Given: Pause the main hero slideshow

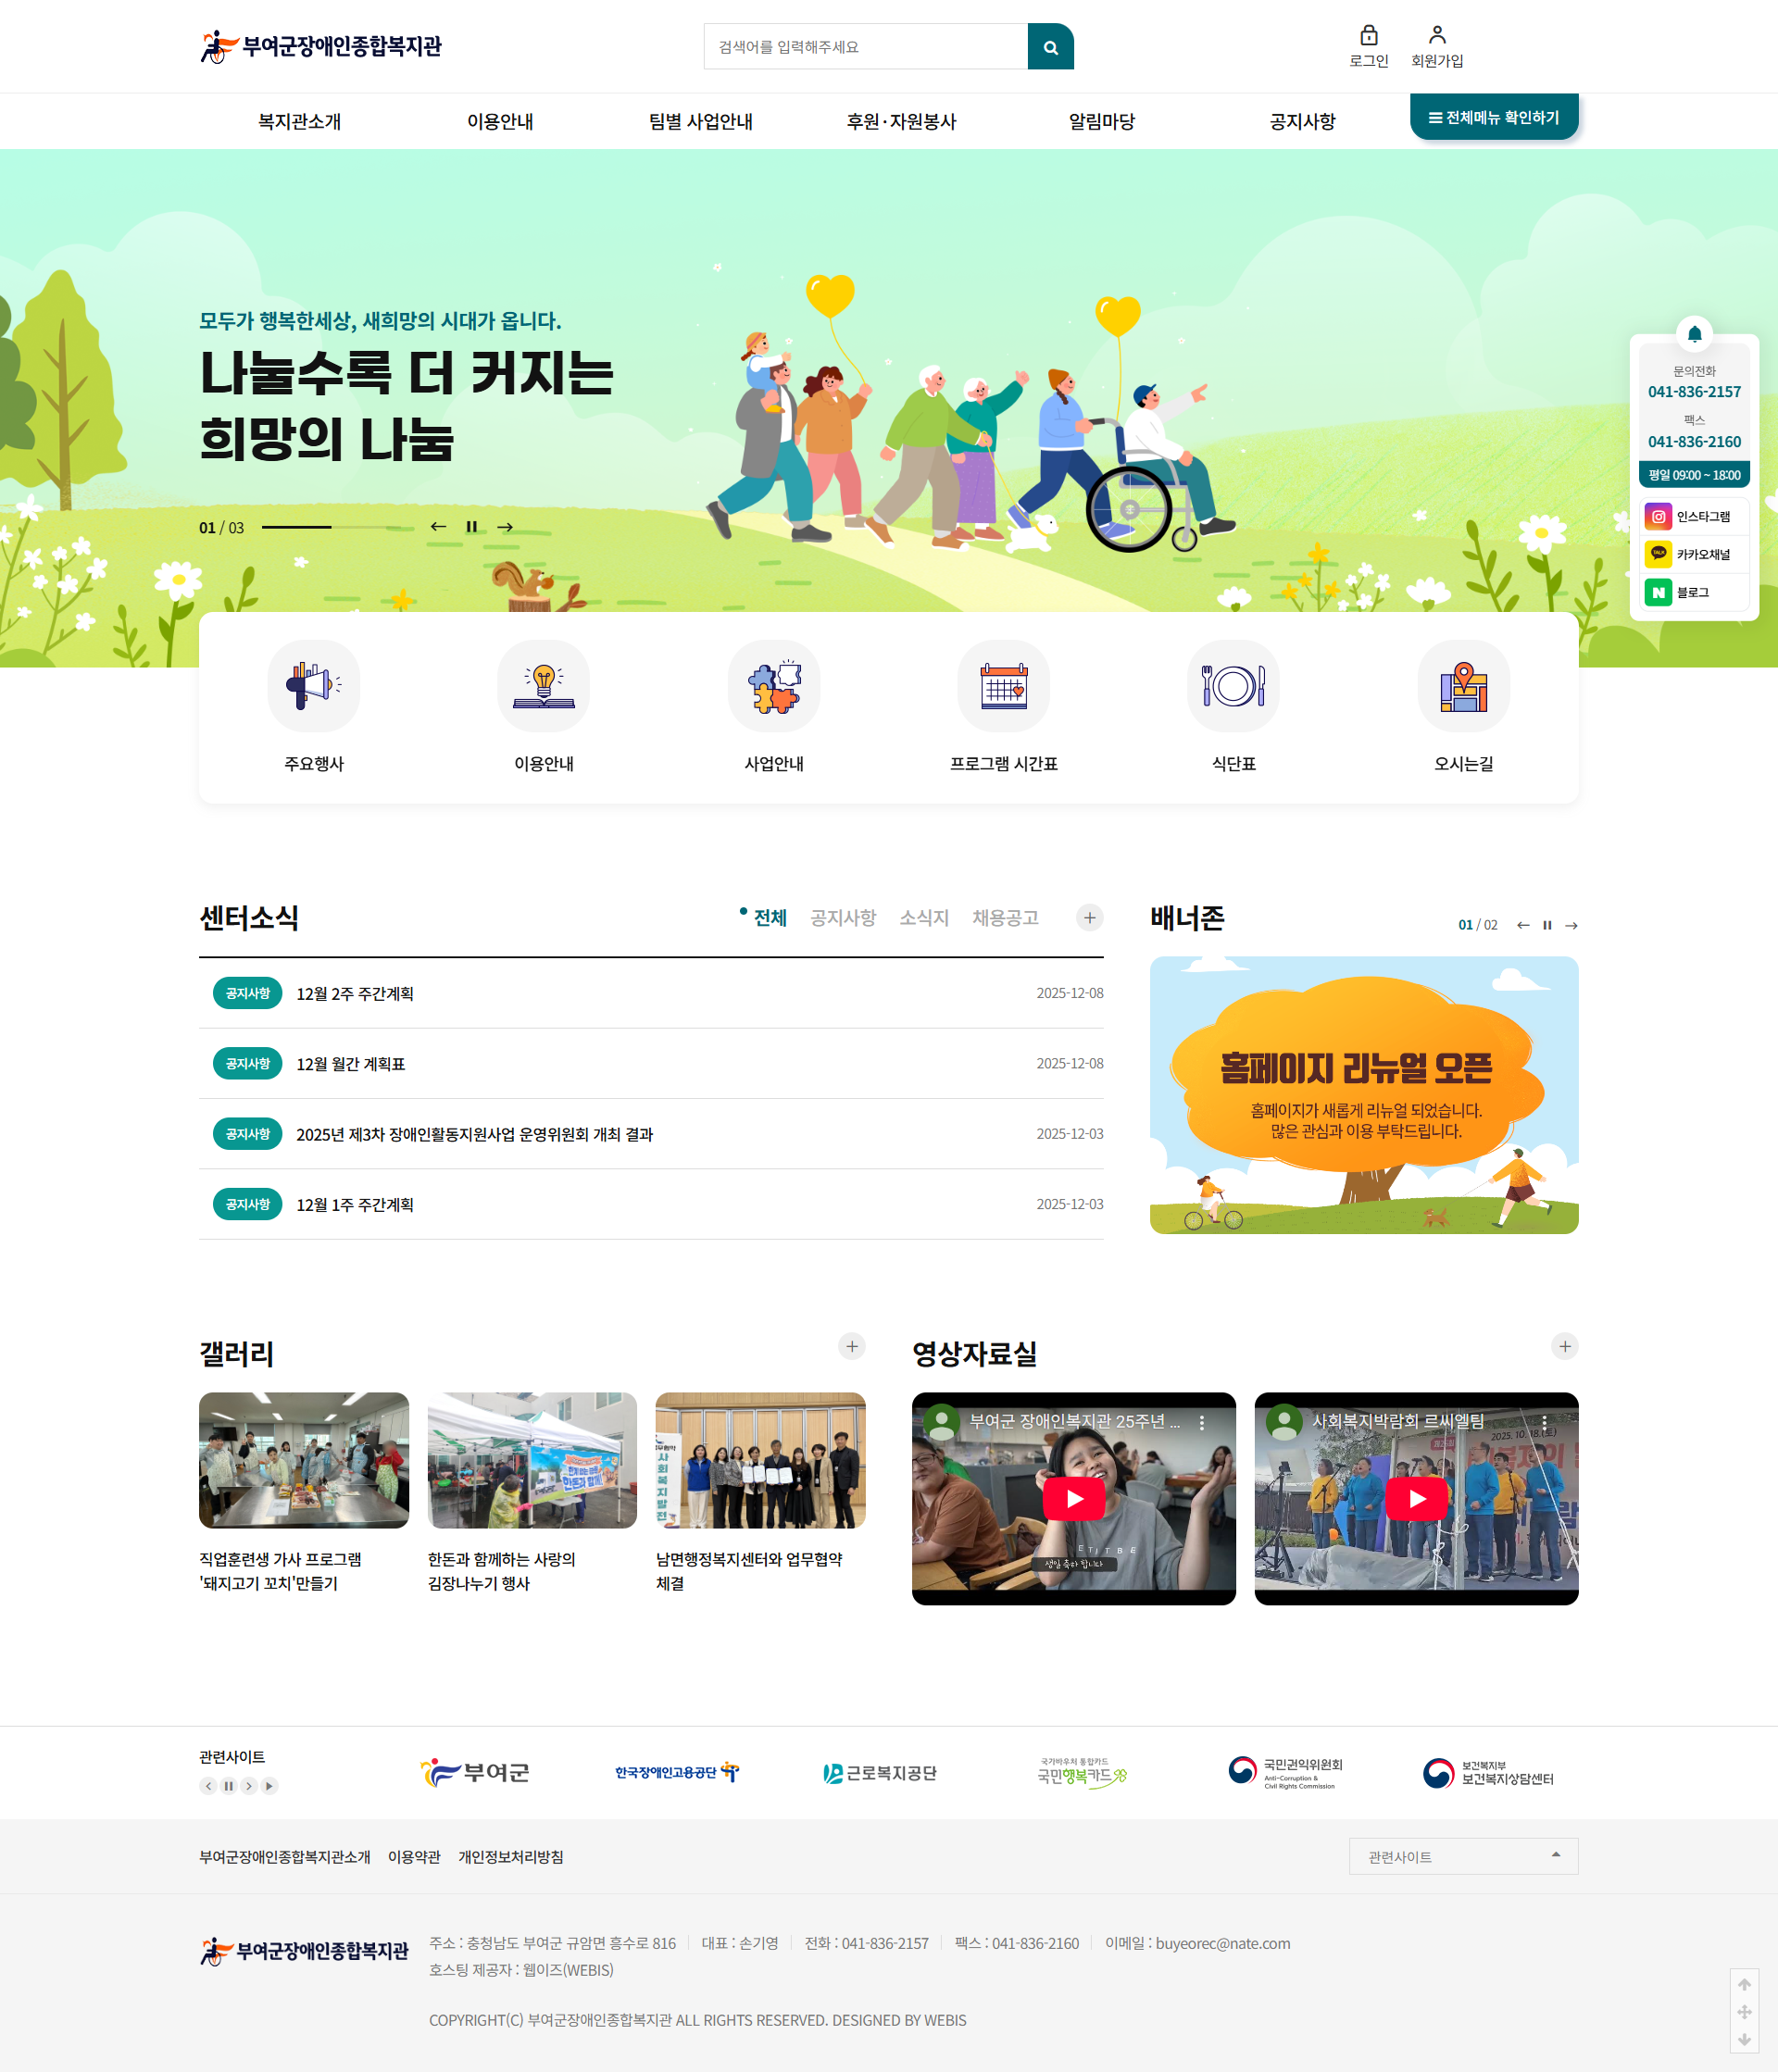Looking at the screenshot, I should [x=471, y=527].
